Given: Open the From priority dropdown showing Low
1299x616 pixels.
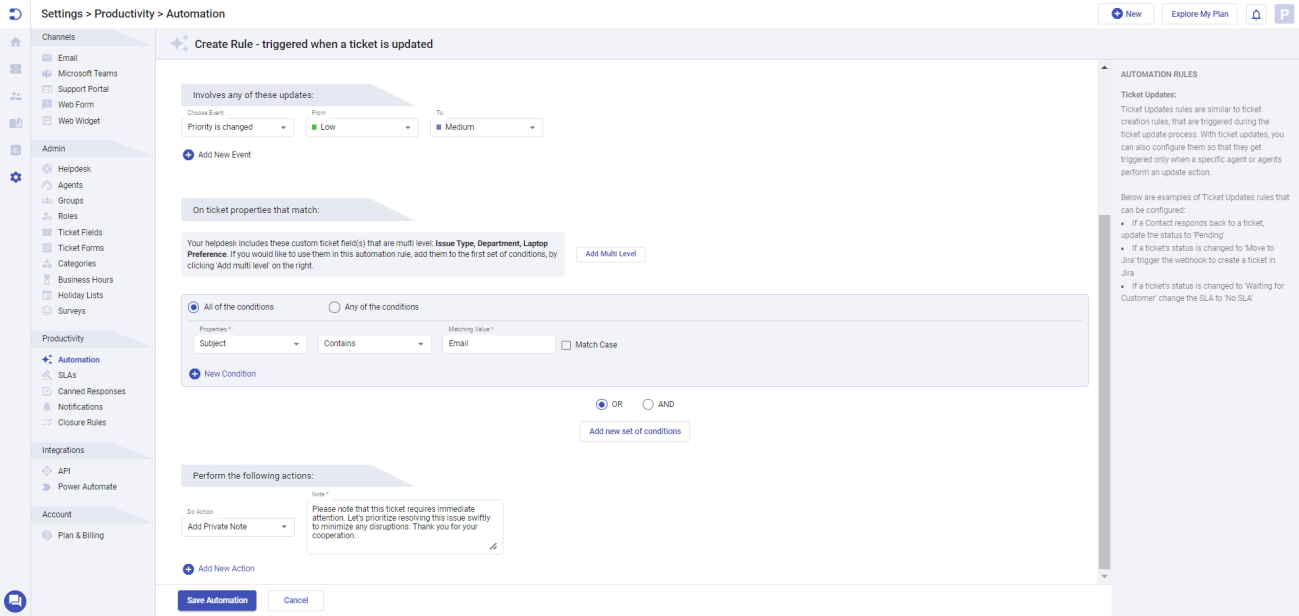Looking at the screenshot, I should [361, 127].
